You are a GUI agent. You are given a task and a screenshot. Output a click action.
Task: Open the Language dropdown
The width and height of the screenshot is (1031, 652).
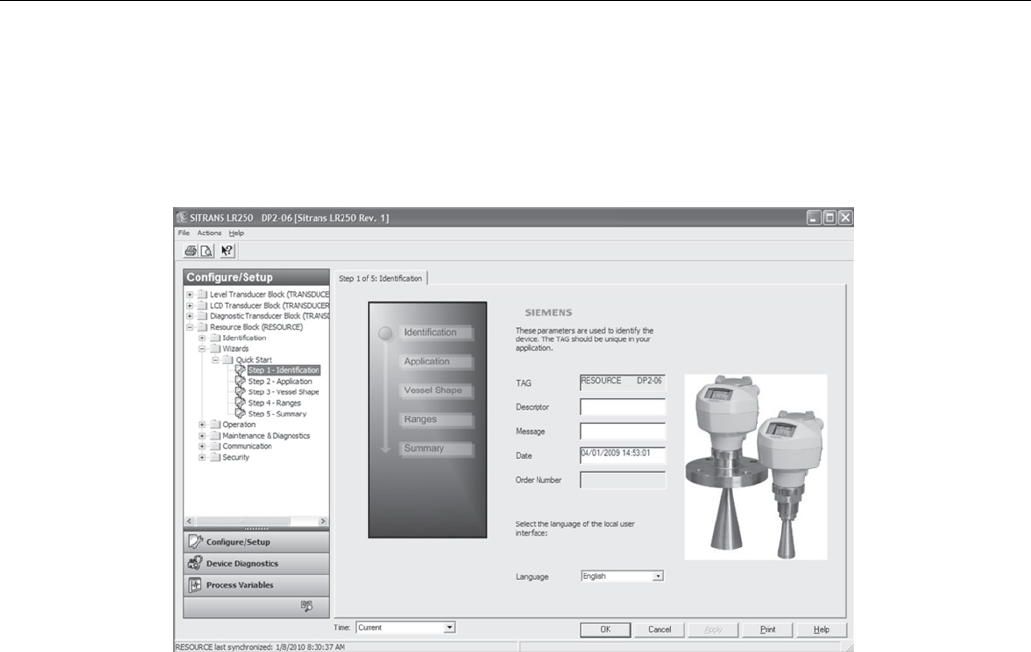click(658, 576)
